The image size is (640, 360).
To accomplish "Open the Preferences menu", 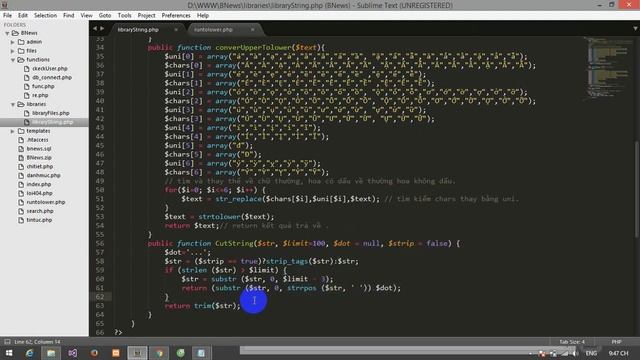I will [176, 16].
